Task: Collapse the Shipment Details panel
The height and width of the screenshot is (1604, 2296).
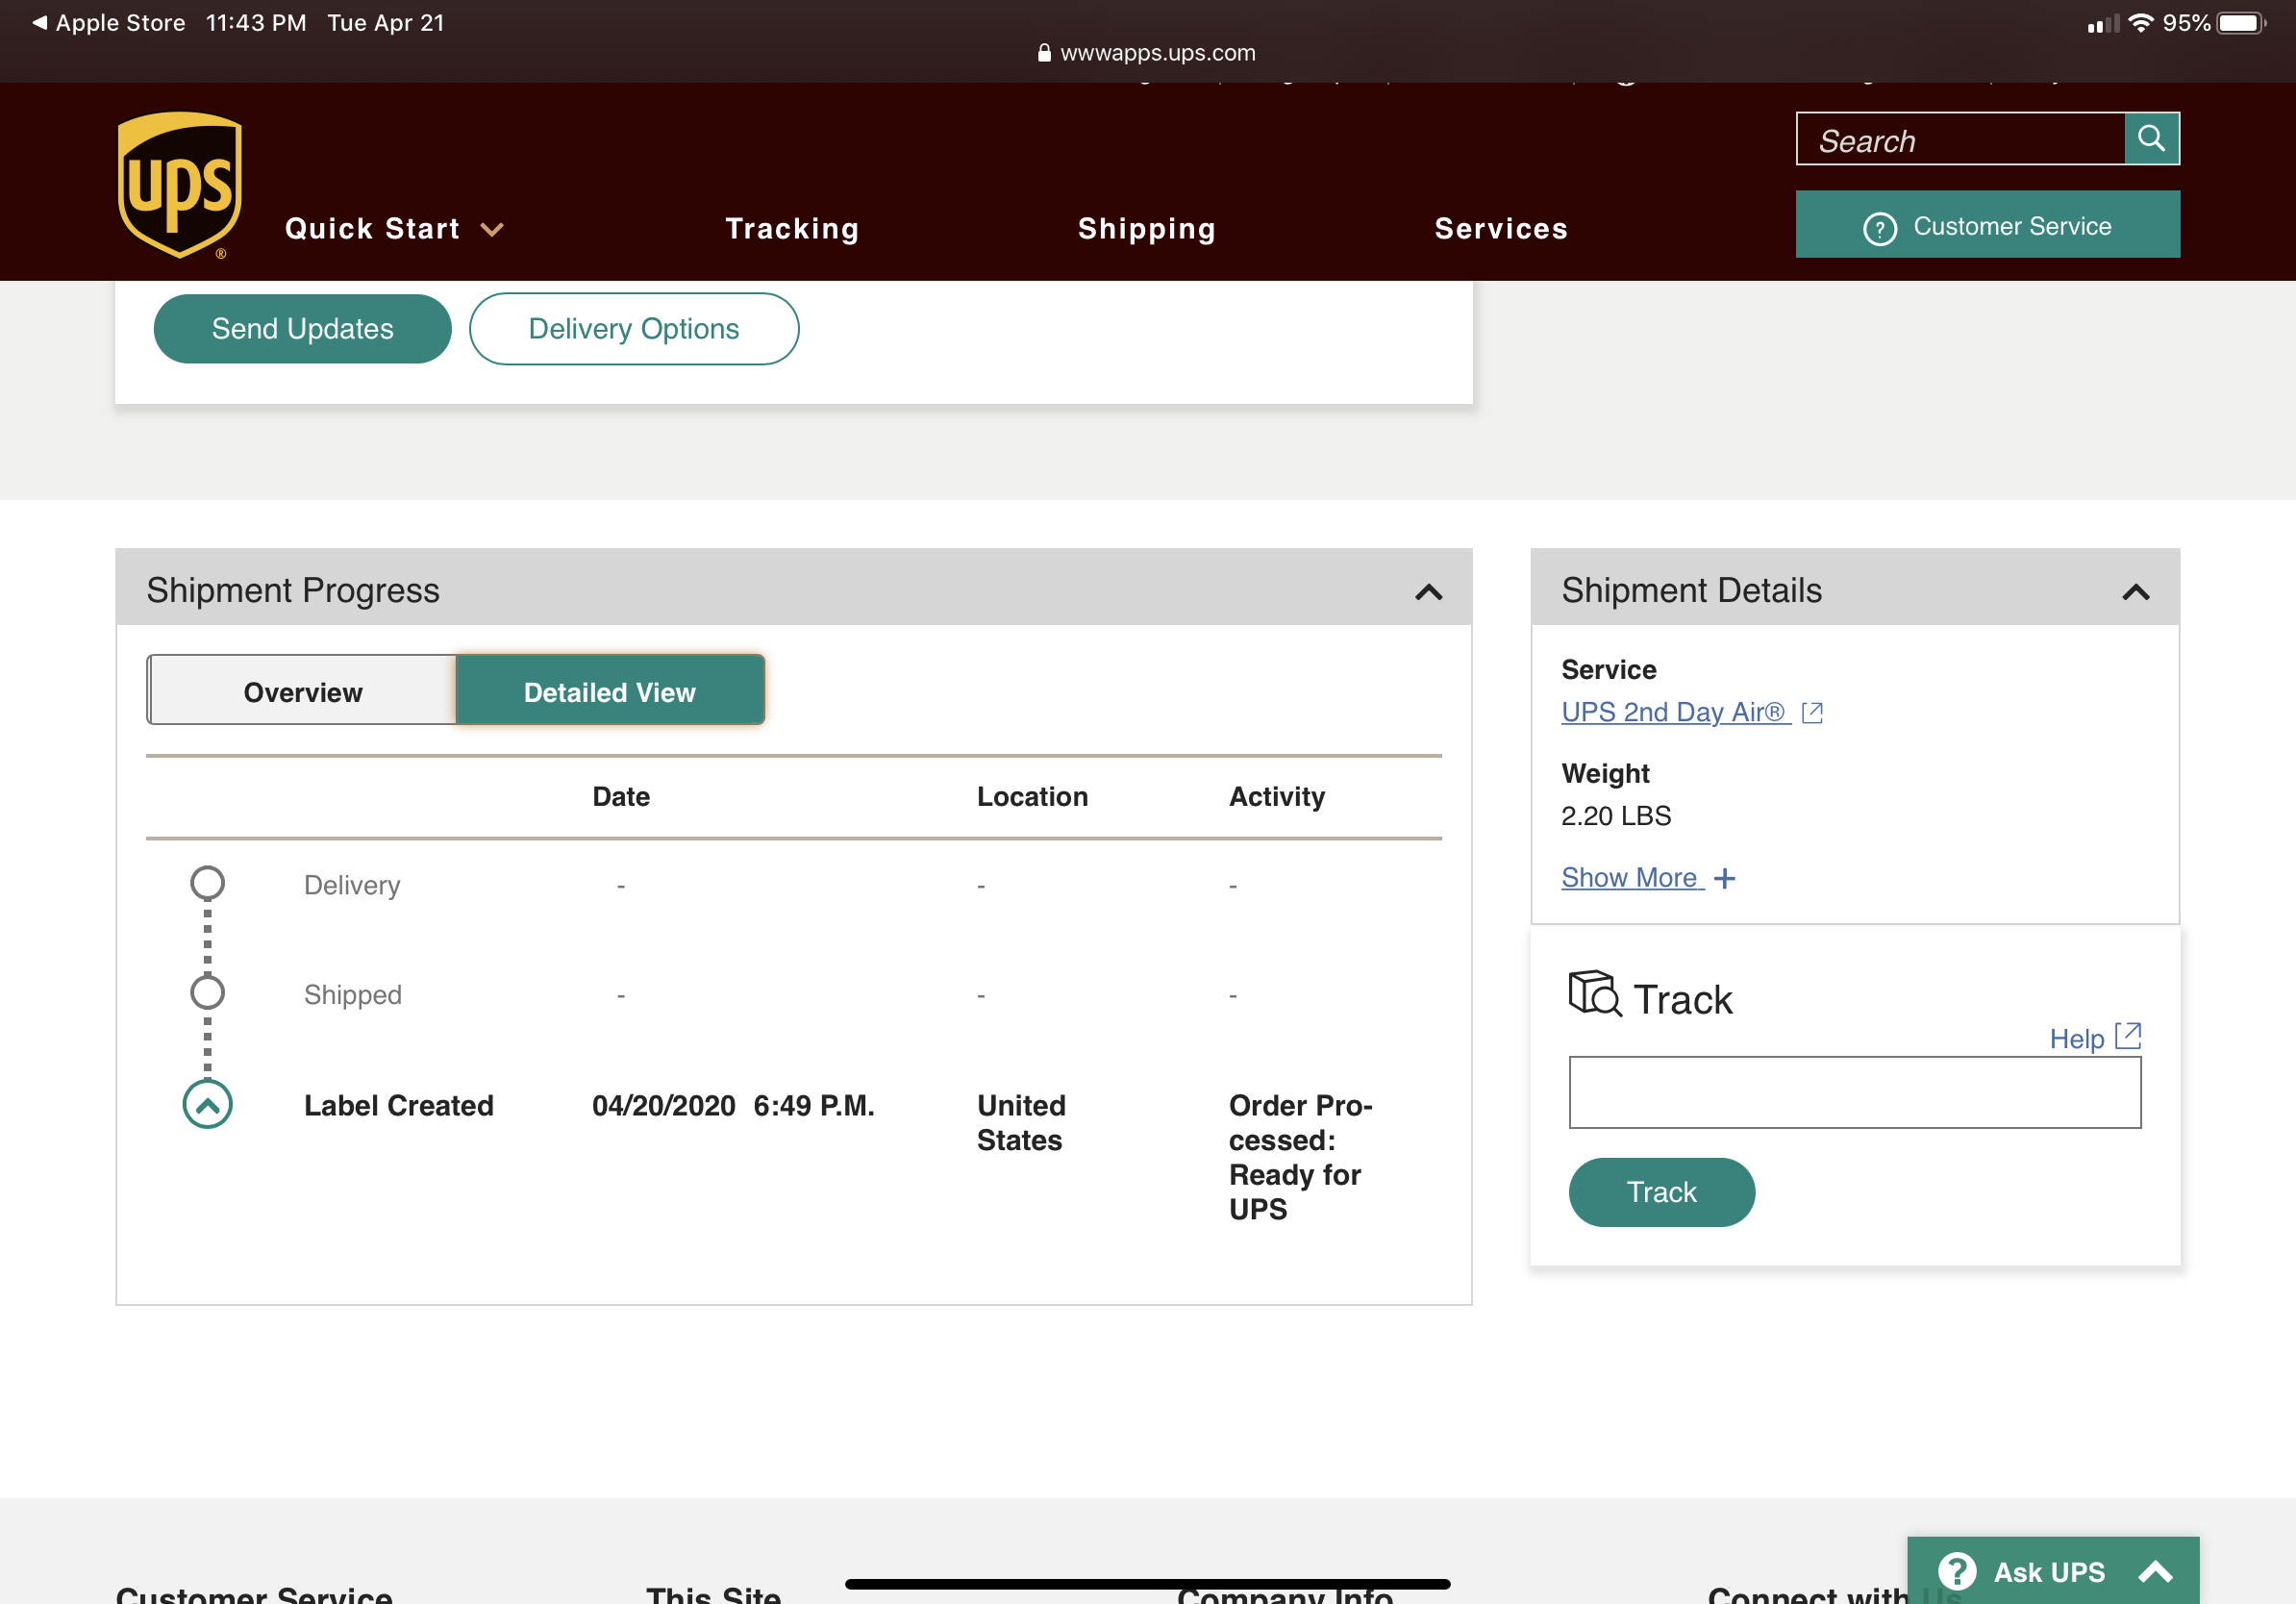Action: pyautogui.click(x=2135, y=591)
